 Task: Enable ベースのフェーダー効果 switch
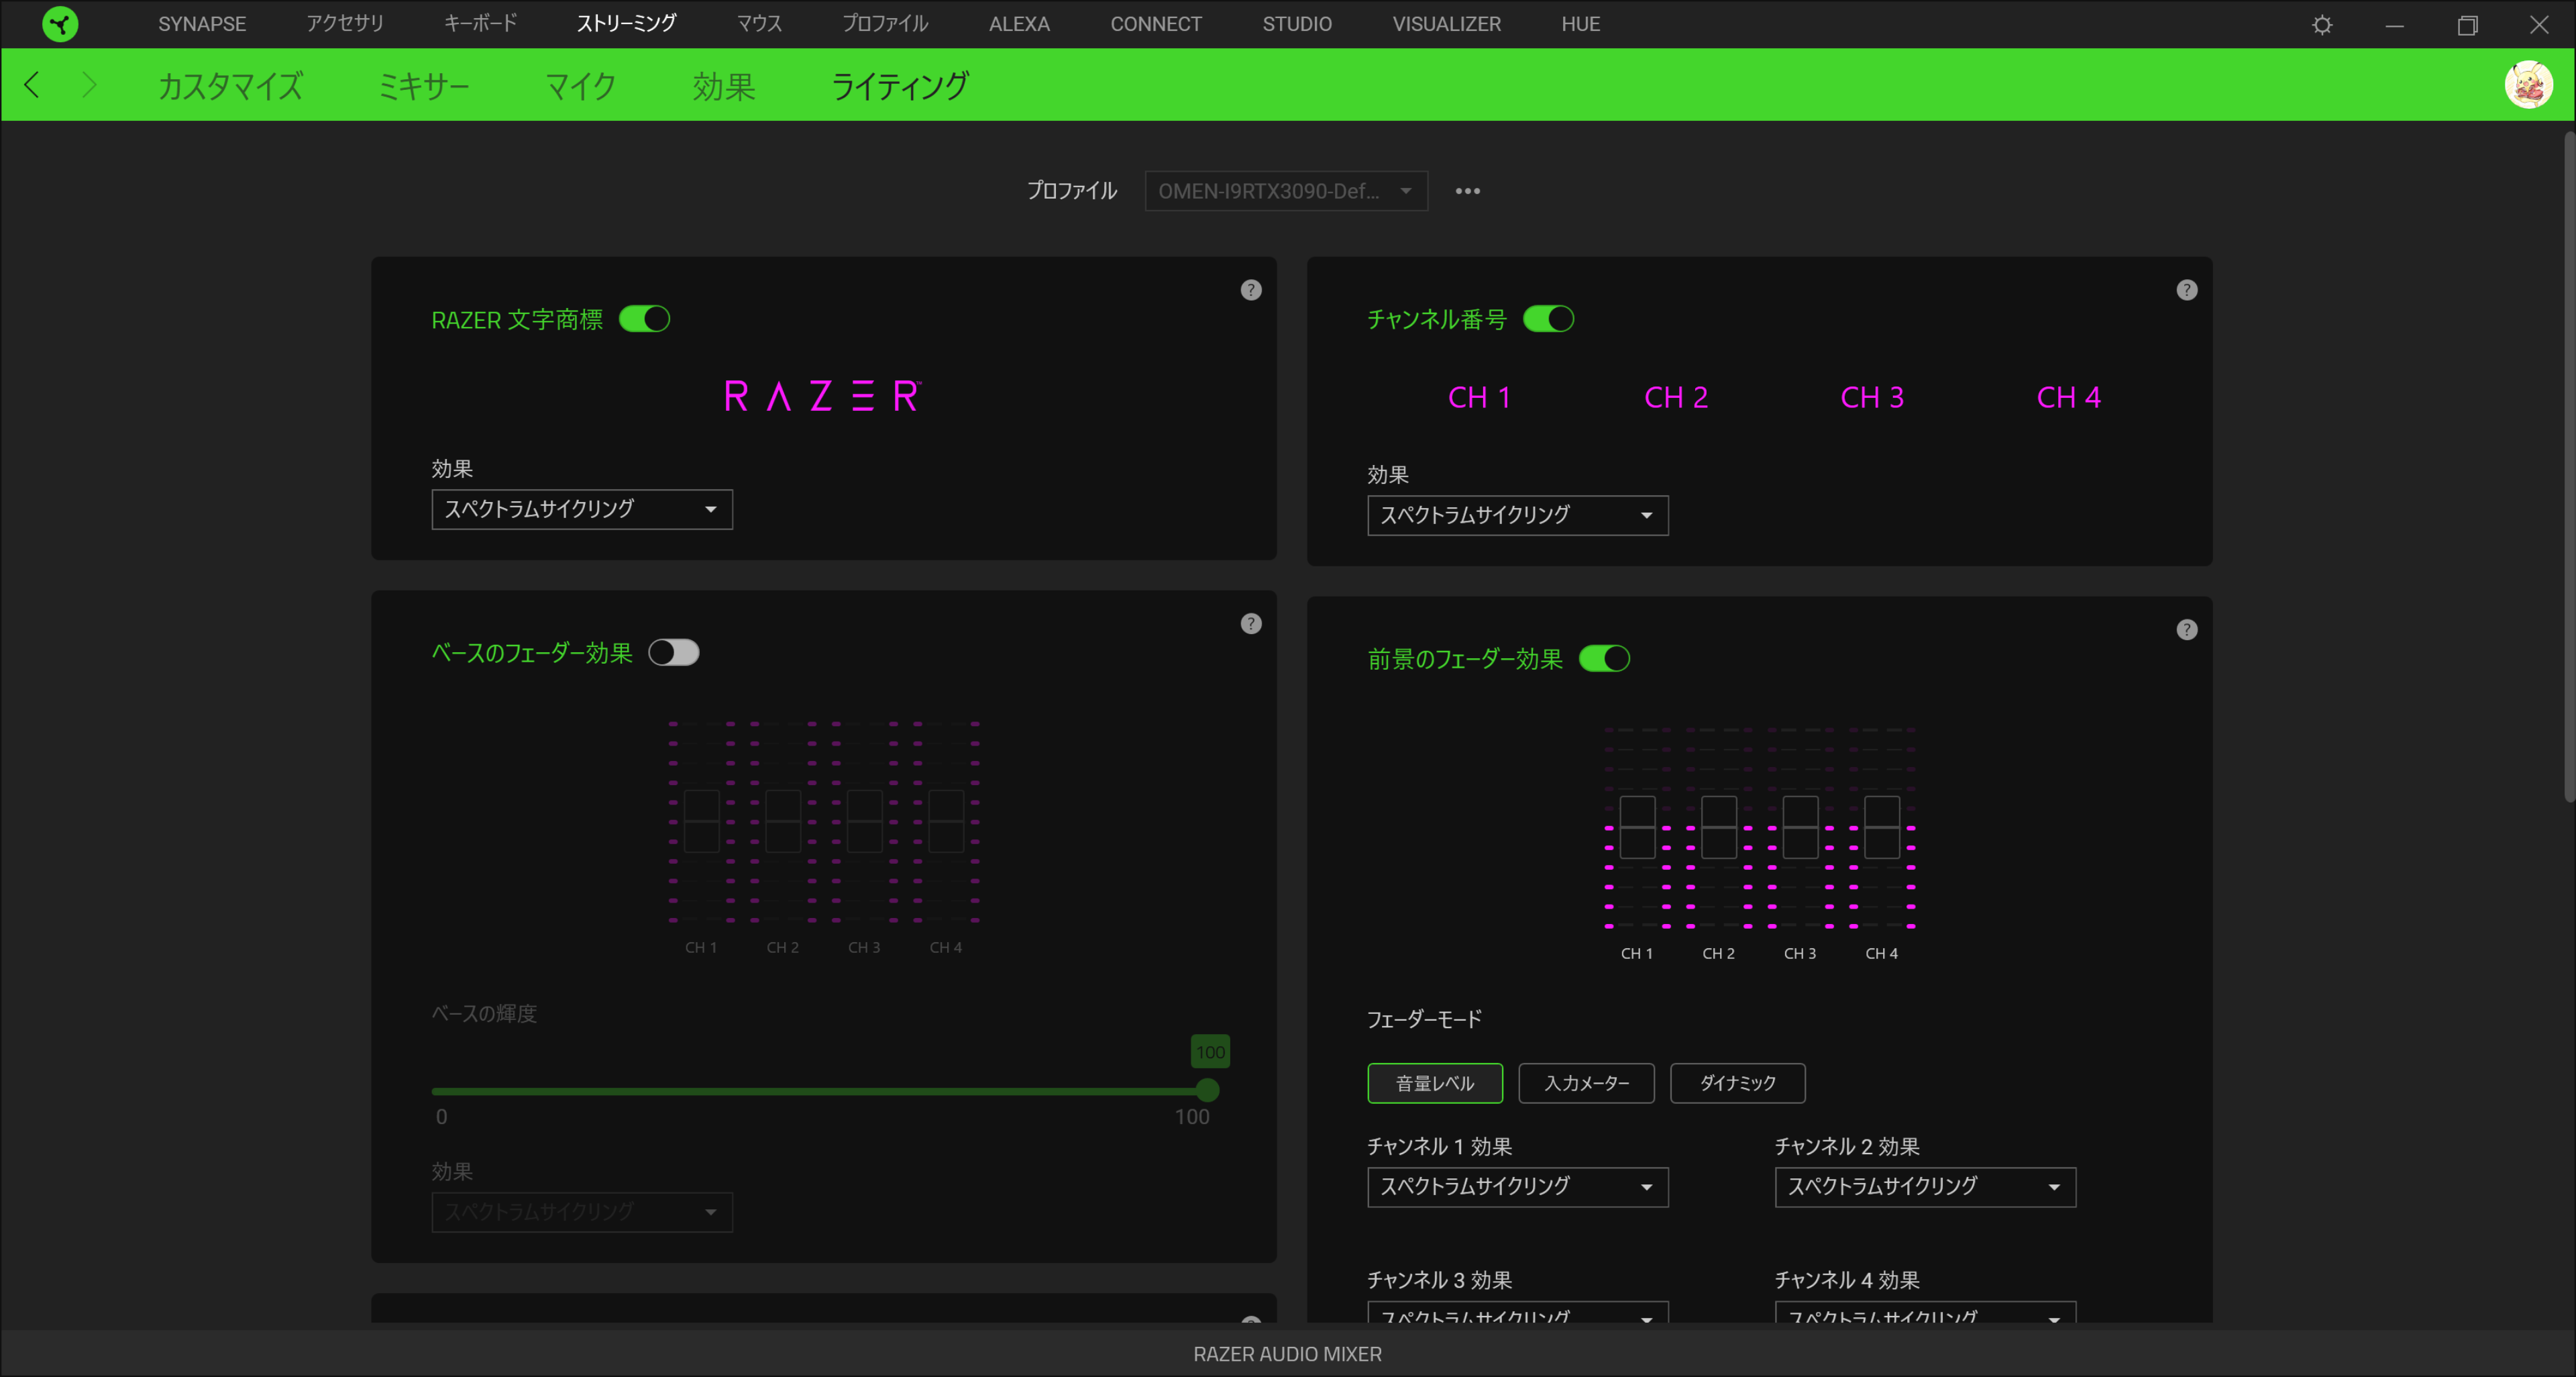click(x=673, y=653)
